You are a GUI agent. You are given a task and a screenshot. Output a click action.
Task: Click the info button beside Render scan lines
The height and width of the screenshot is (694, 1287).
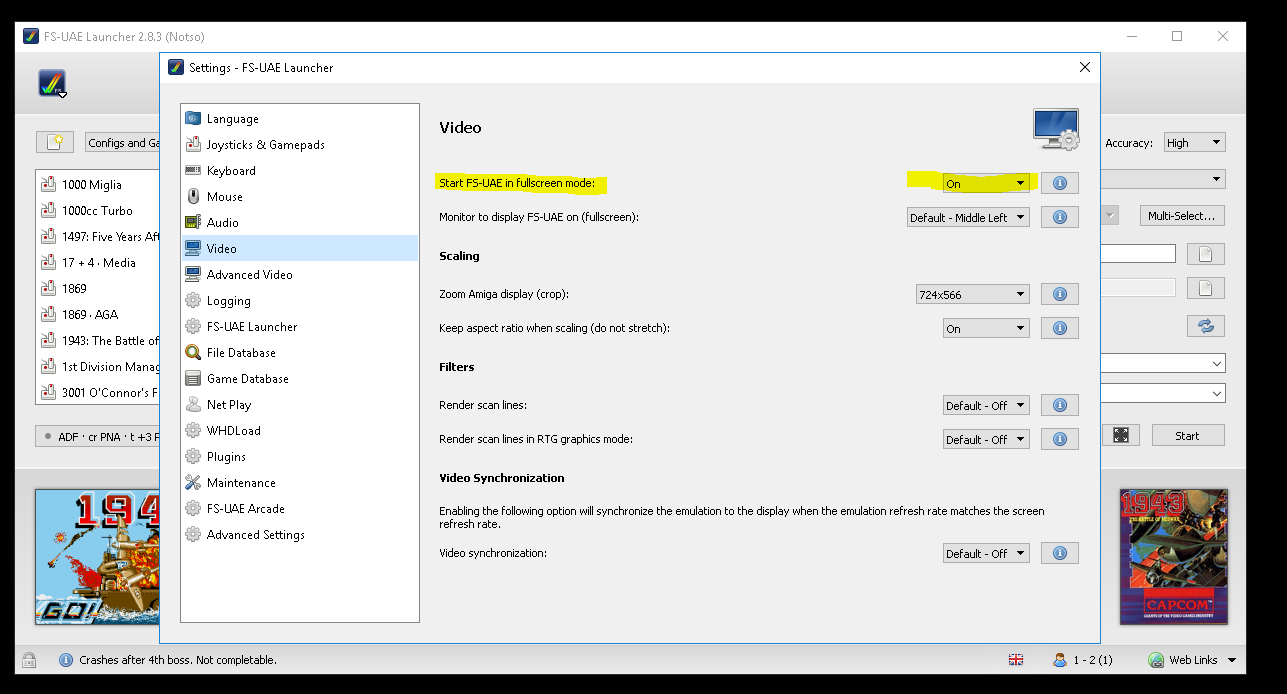(1060, 405)
